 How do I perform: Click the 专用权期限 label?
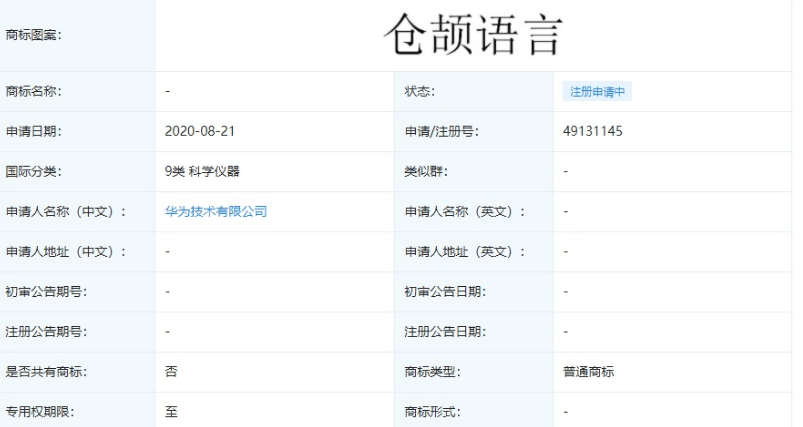pos(40,411)
